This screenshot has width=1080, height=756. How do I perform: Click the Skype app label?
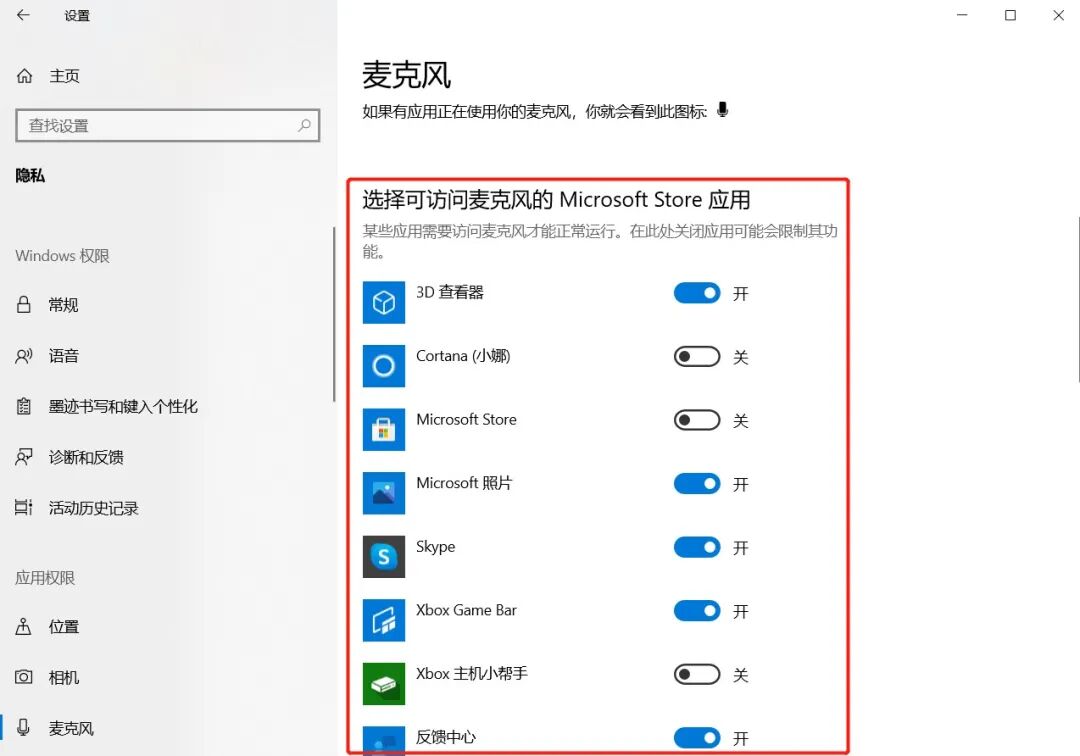435,547
